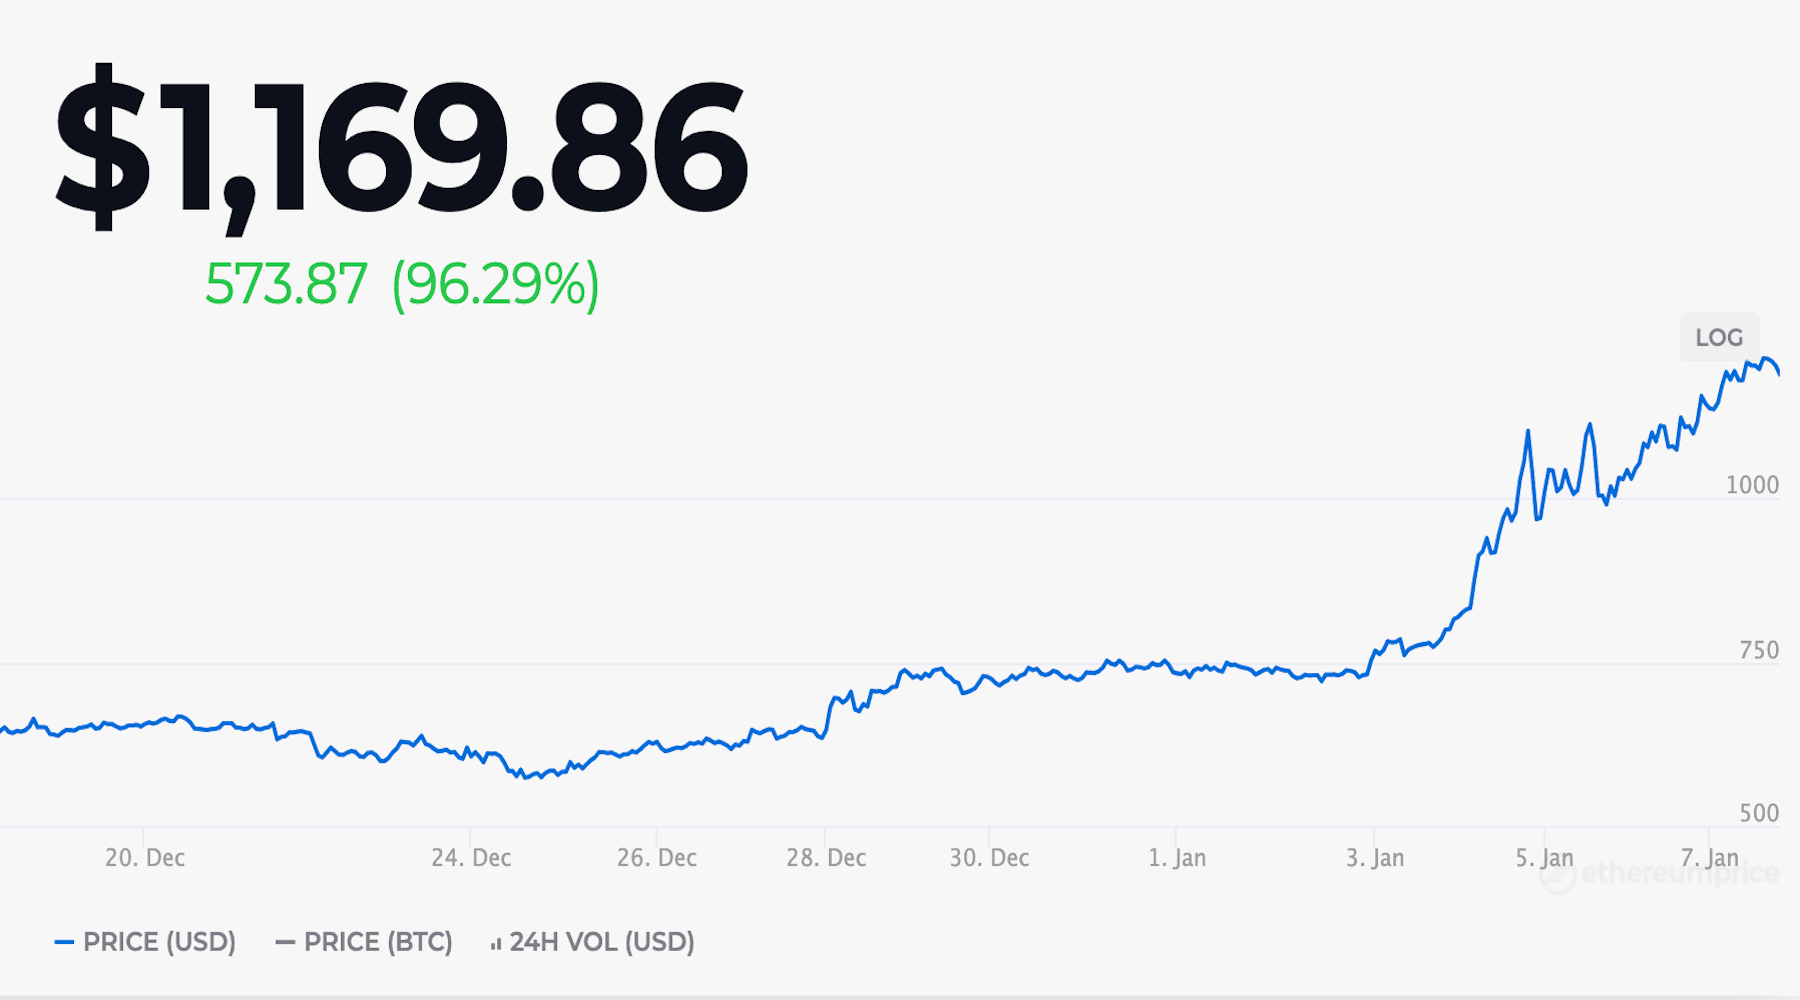Select the 24. Dec date label

tap(471, 858)
